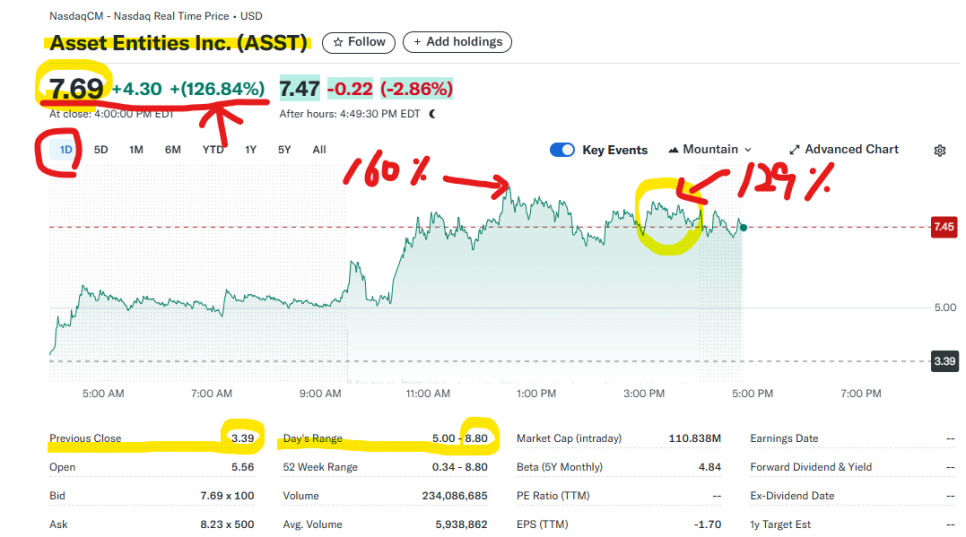Click the Ex-Dividend Date label
Viewport: 966px width, 537px height.
click(792, 496)
